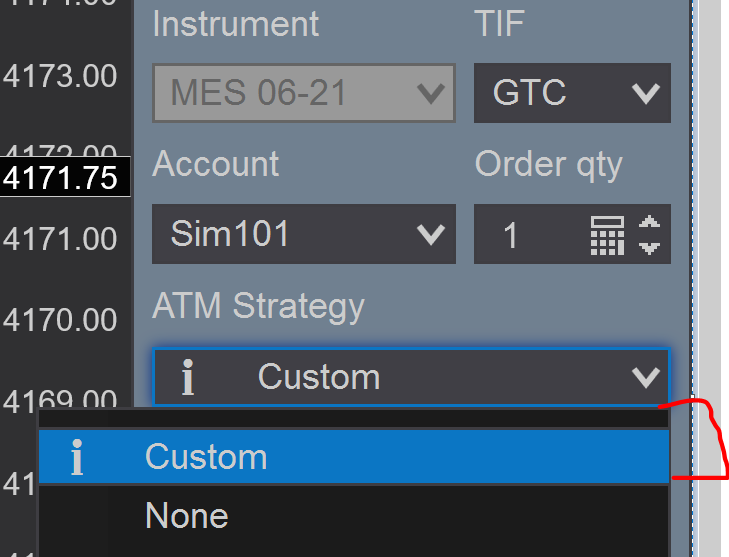Choose None in the ATM Strategy list

click(187, 516)
